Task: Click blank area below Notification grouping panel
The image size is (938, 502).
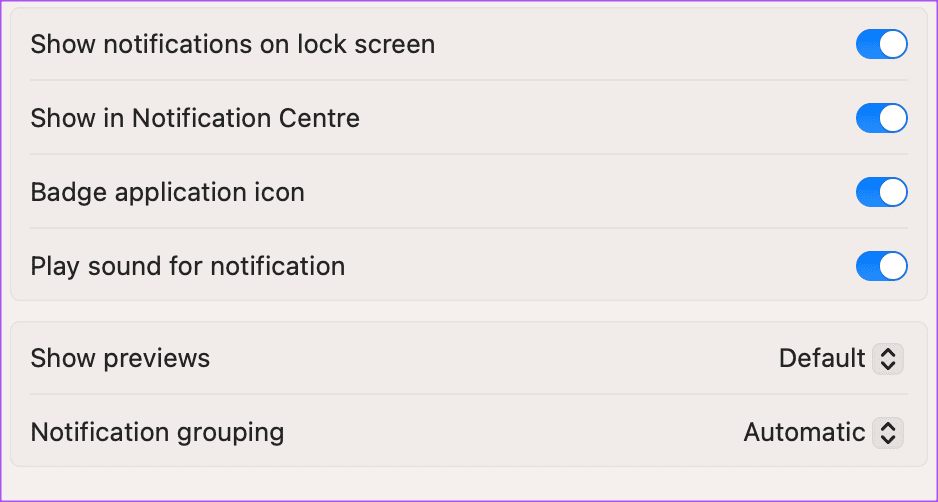Action: (468, 484)
